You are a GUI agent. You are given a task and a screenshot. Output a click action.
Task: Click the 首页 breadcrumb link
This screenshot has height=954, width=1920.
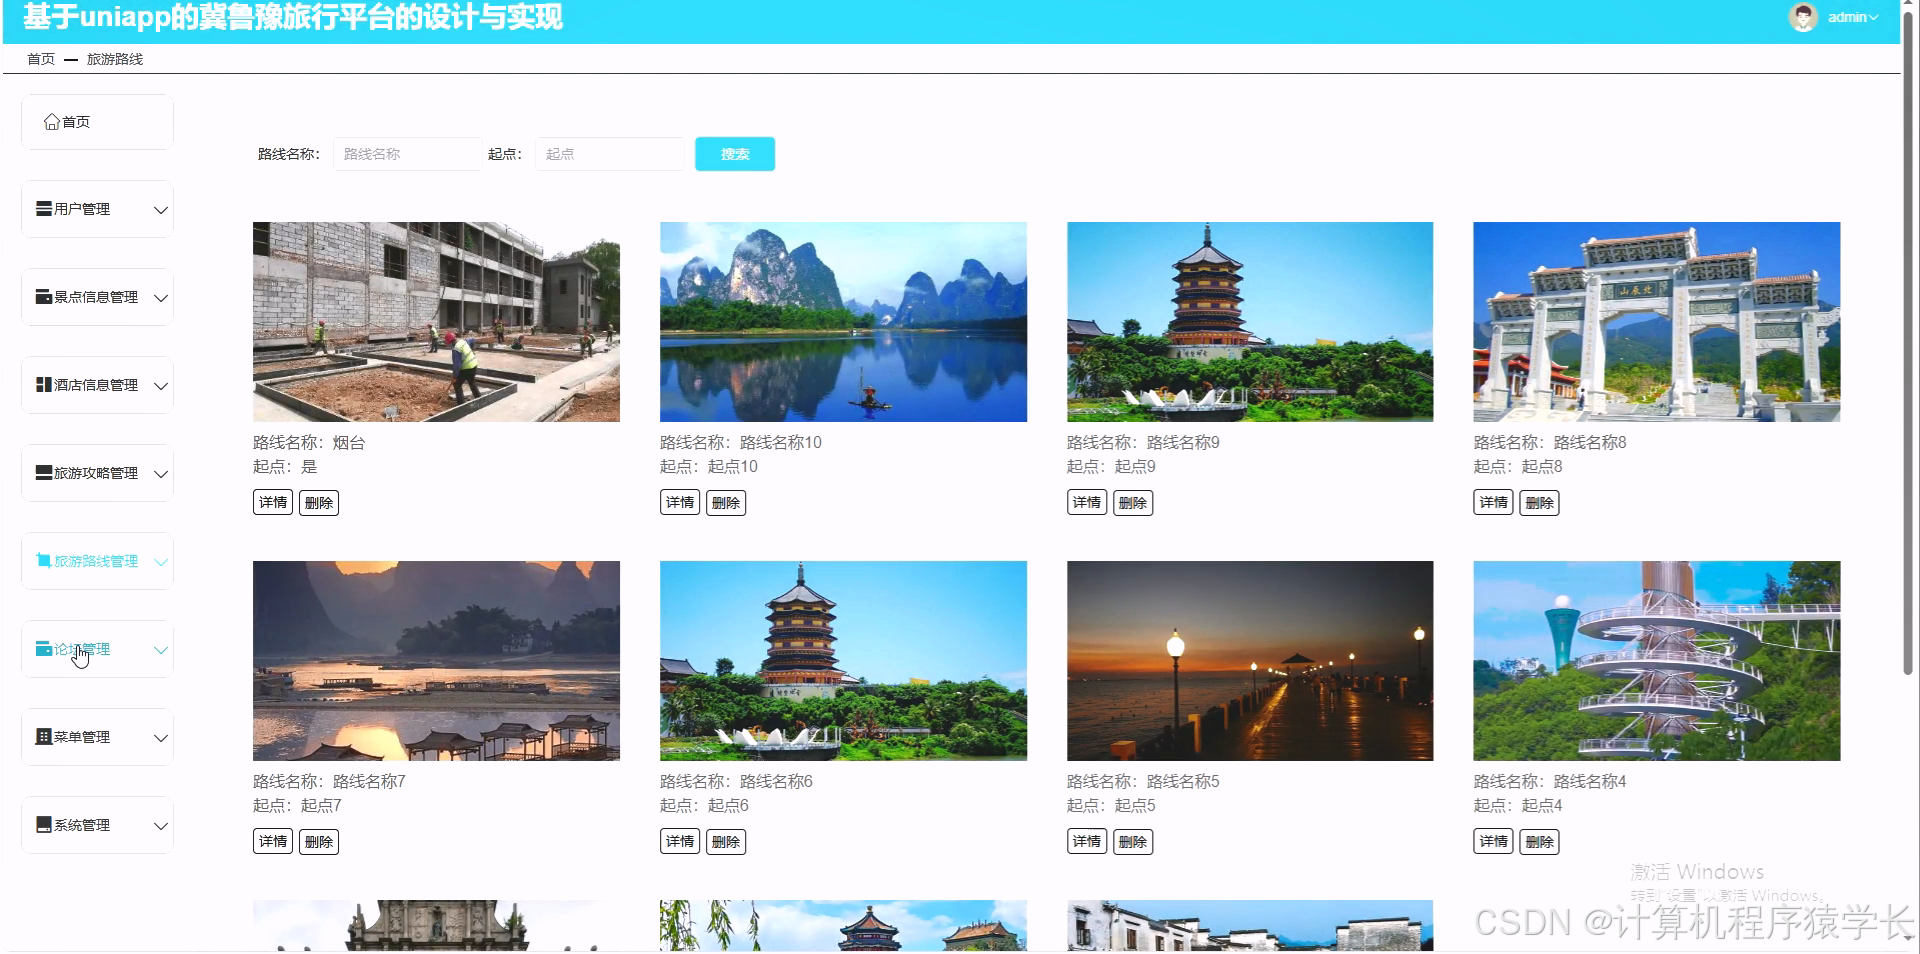[41, 59]
